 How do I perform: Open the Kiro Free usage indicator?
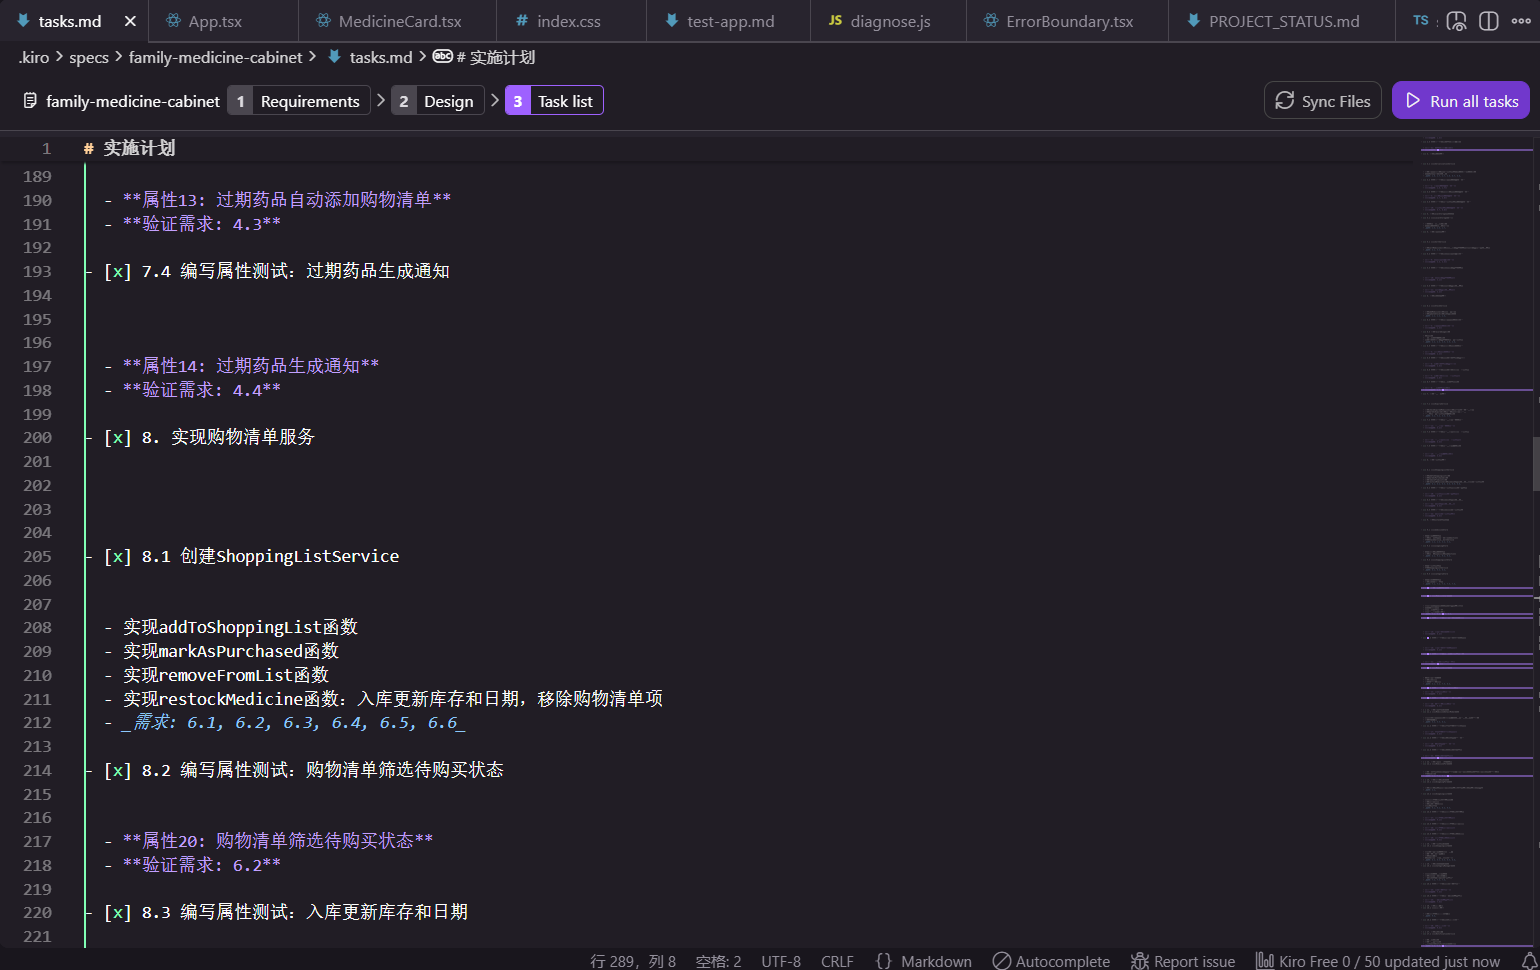1378,961
